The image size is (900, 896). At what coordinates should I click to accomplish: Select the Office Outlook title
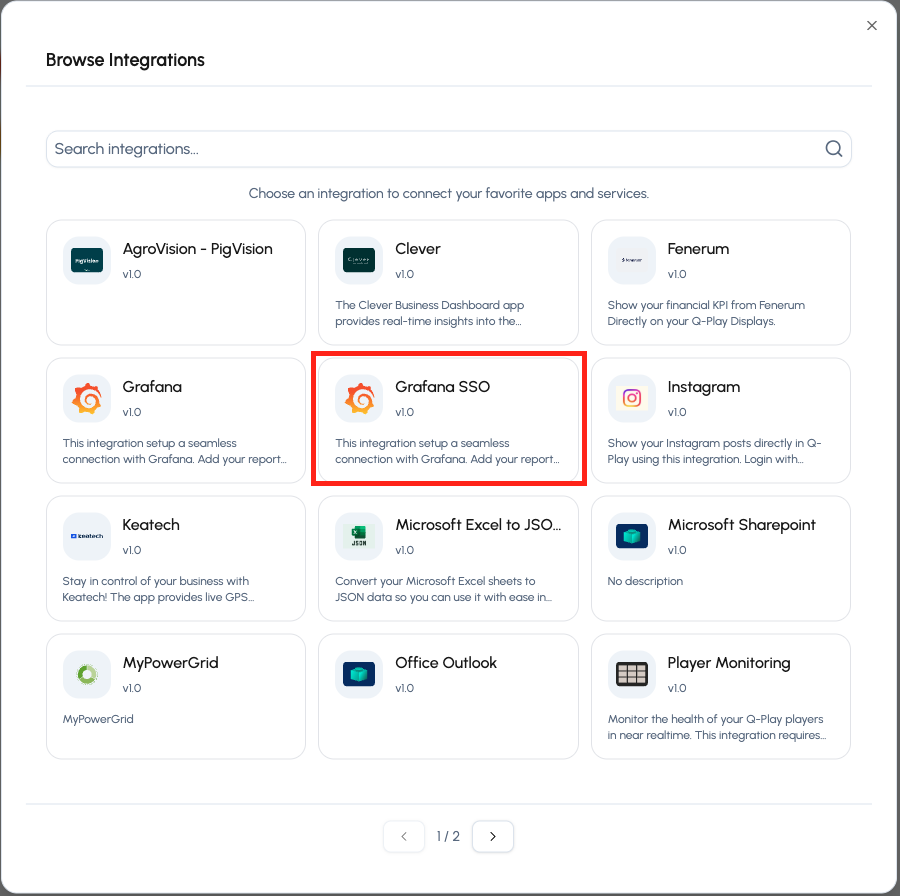pos(446,663)
